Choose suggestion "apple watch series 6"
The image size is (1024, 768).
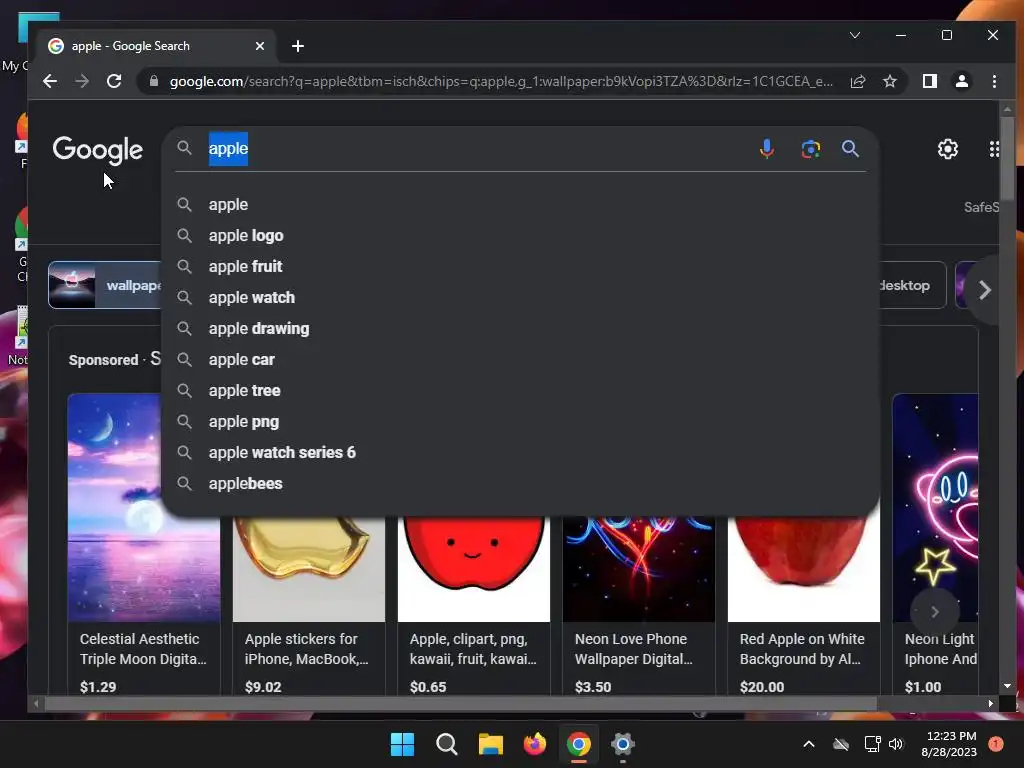coord(520,453)
